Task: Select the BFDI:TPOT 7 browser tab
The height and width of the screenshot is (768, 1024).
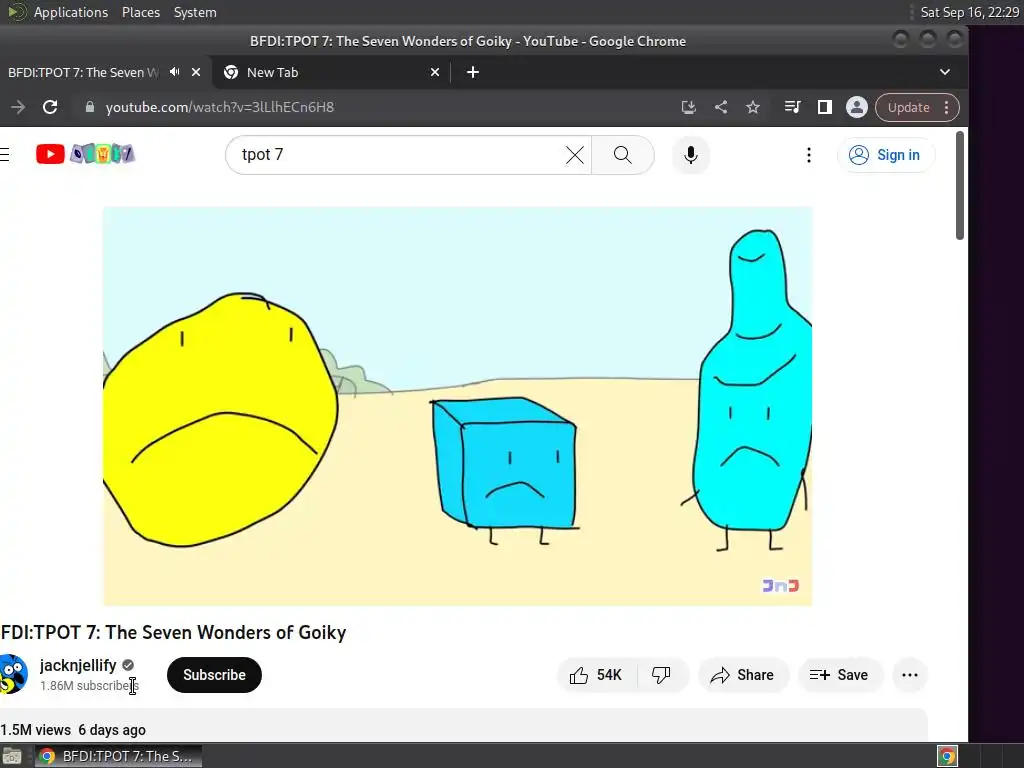Action: [83, 72]
